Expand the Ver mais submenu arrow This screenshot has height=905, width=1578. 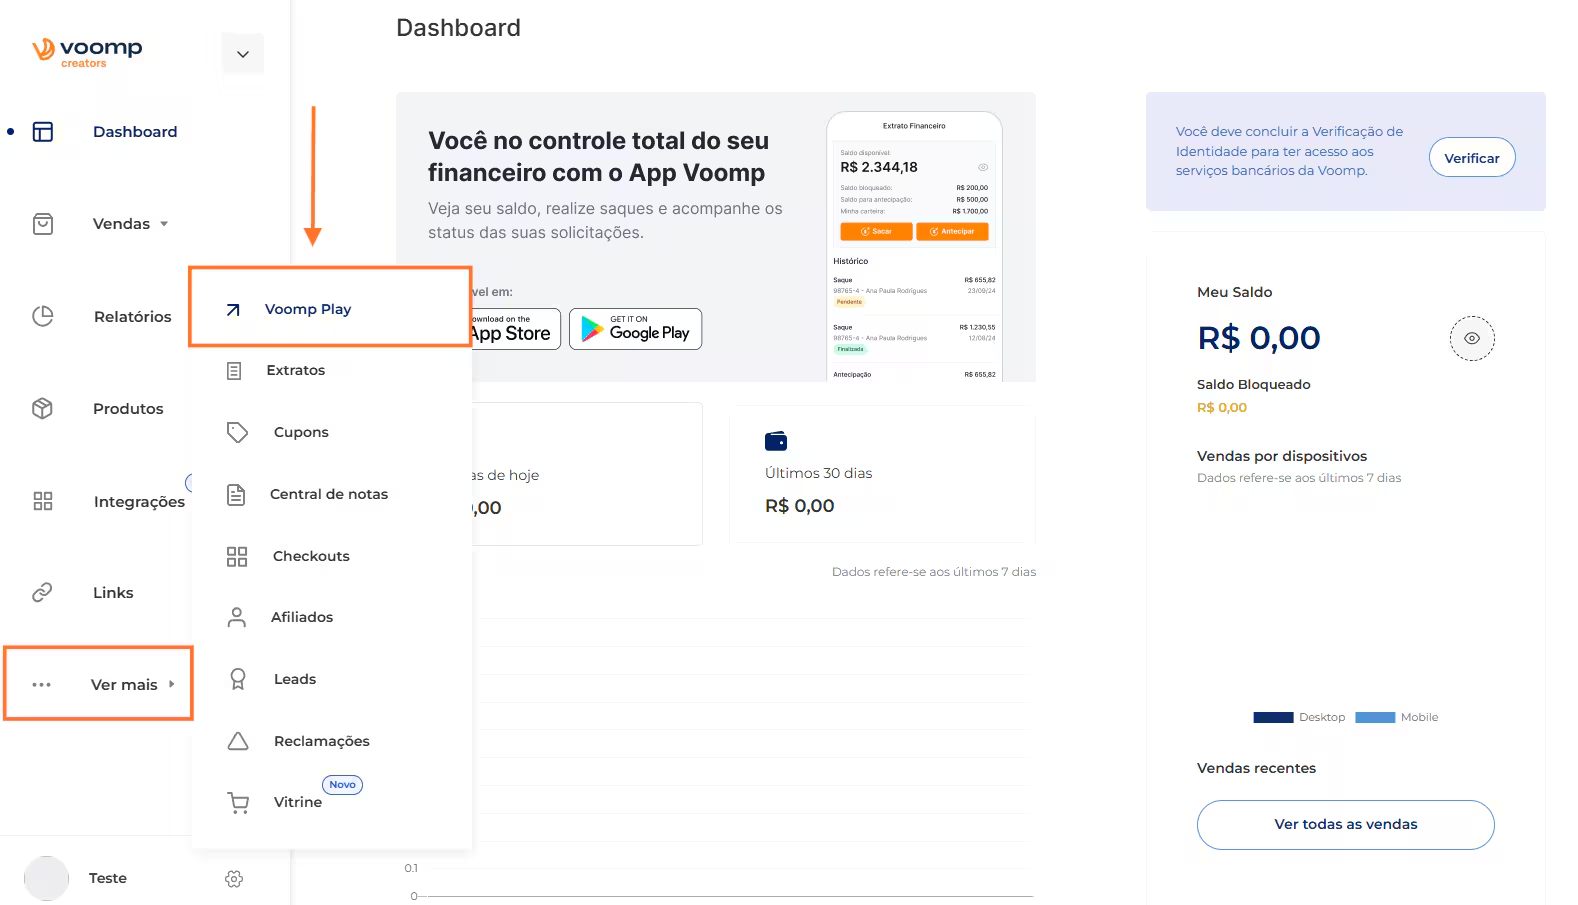point(172,684)
